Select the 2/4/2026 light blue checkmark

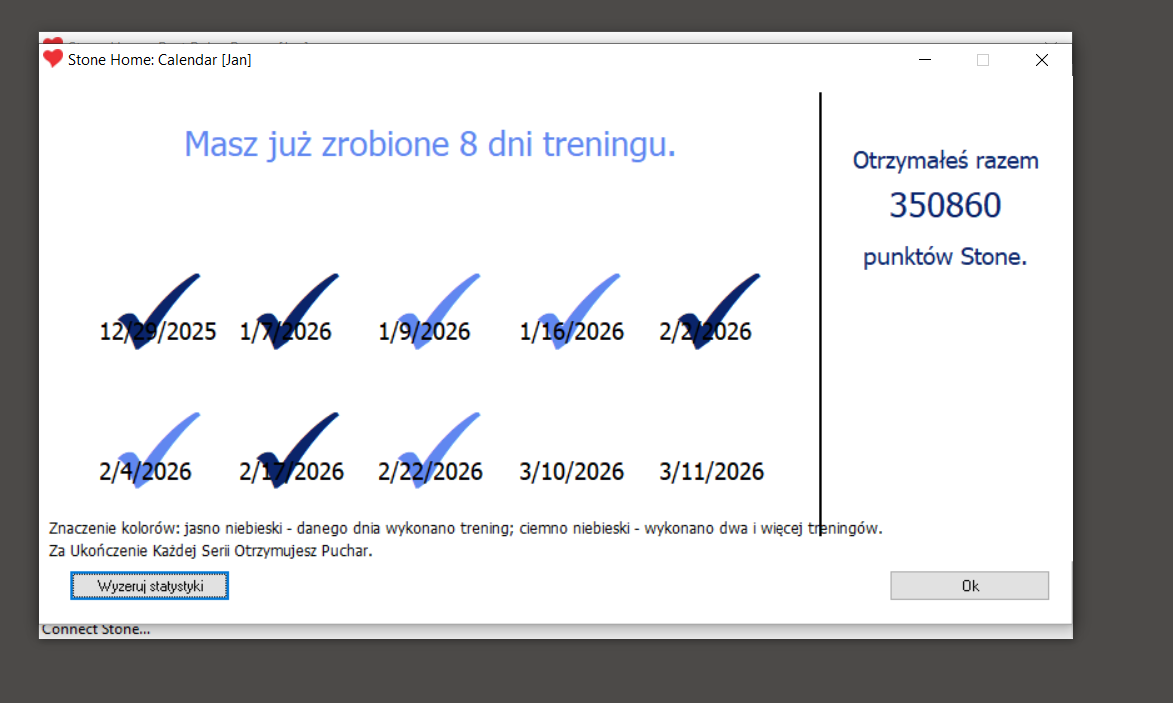157,450
